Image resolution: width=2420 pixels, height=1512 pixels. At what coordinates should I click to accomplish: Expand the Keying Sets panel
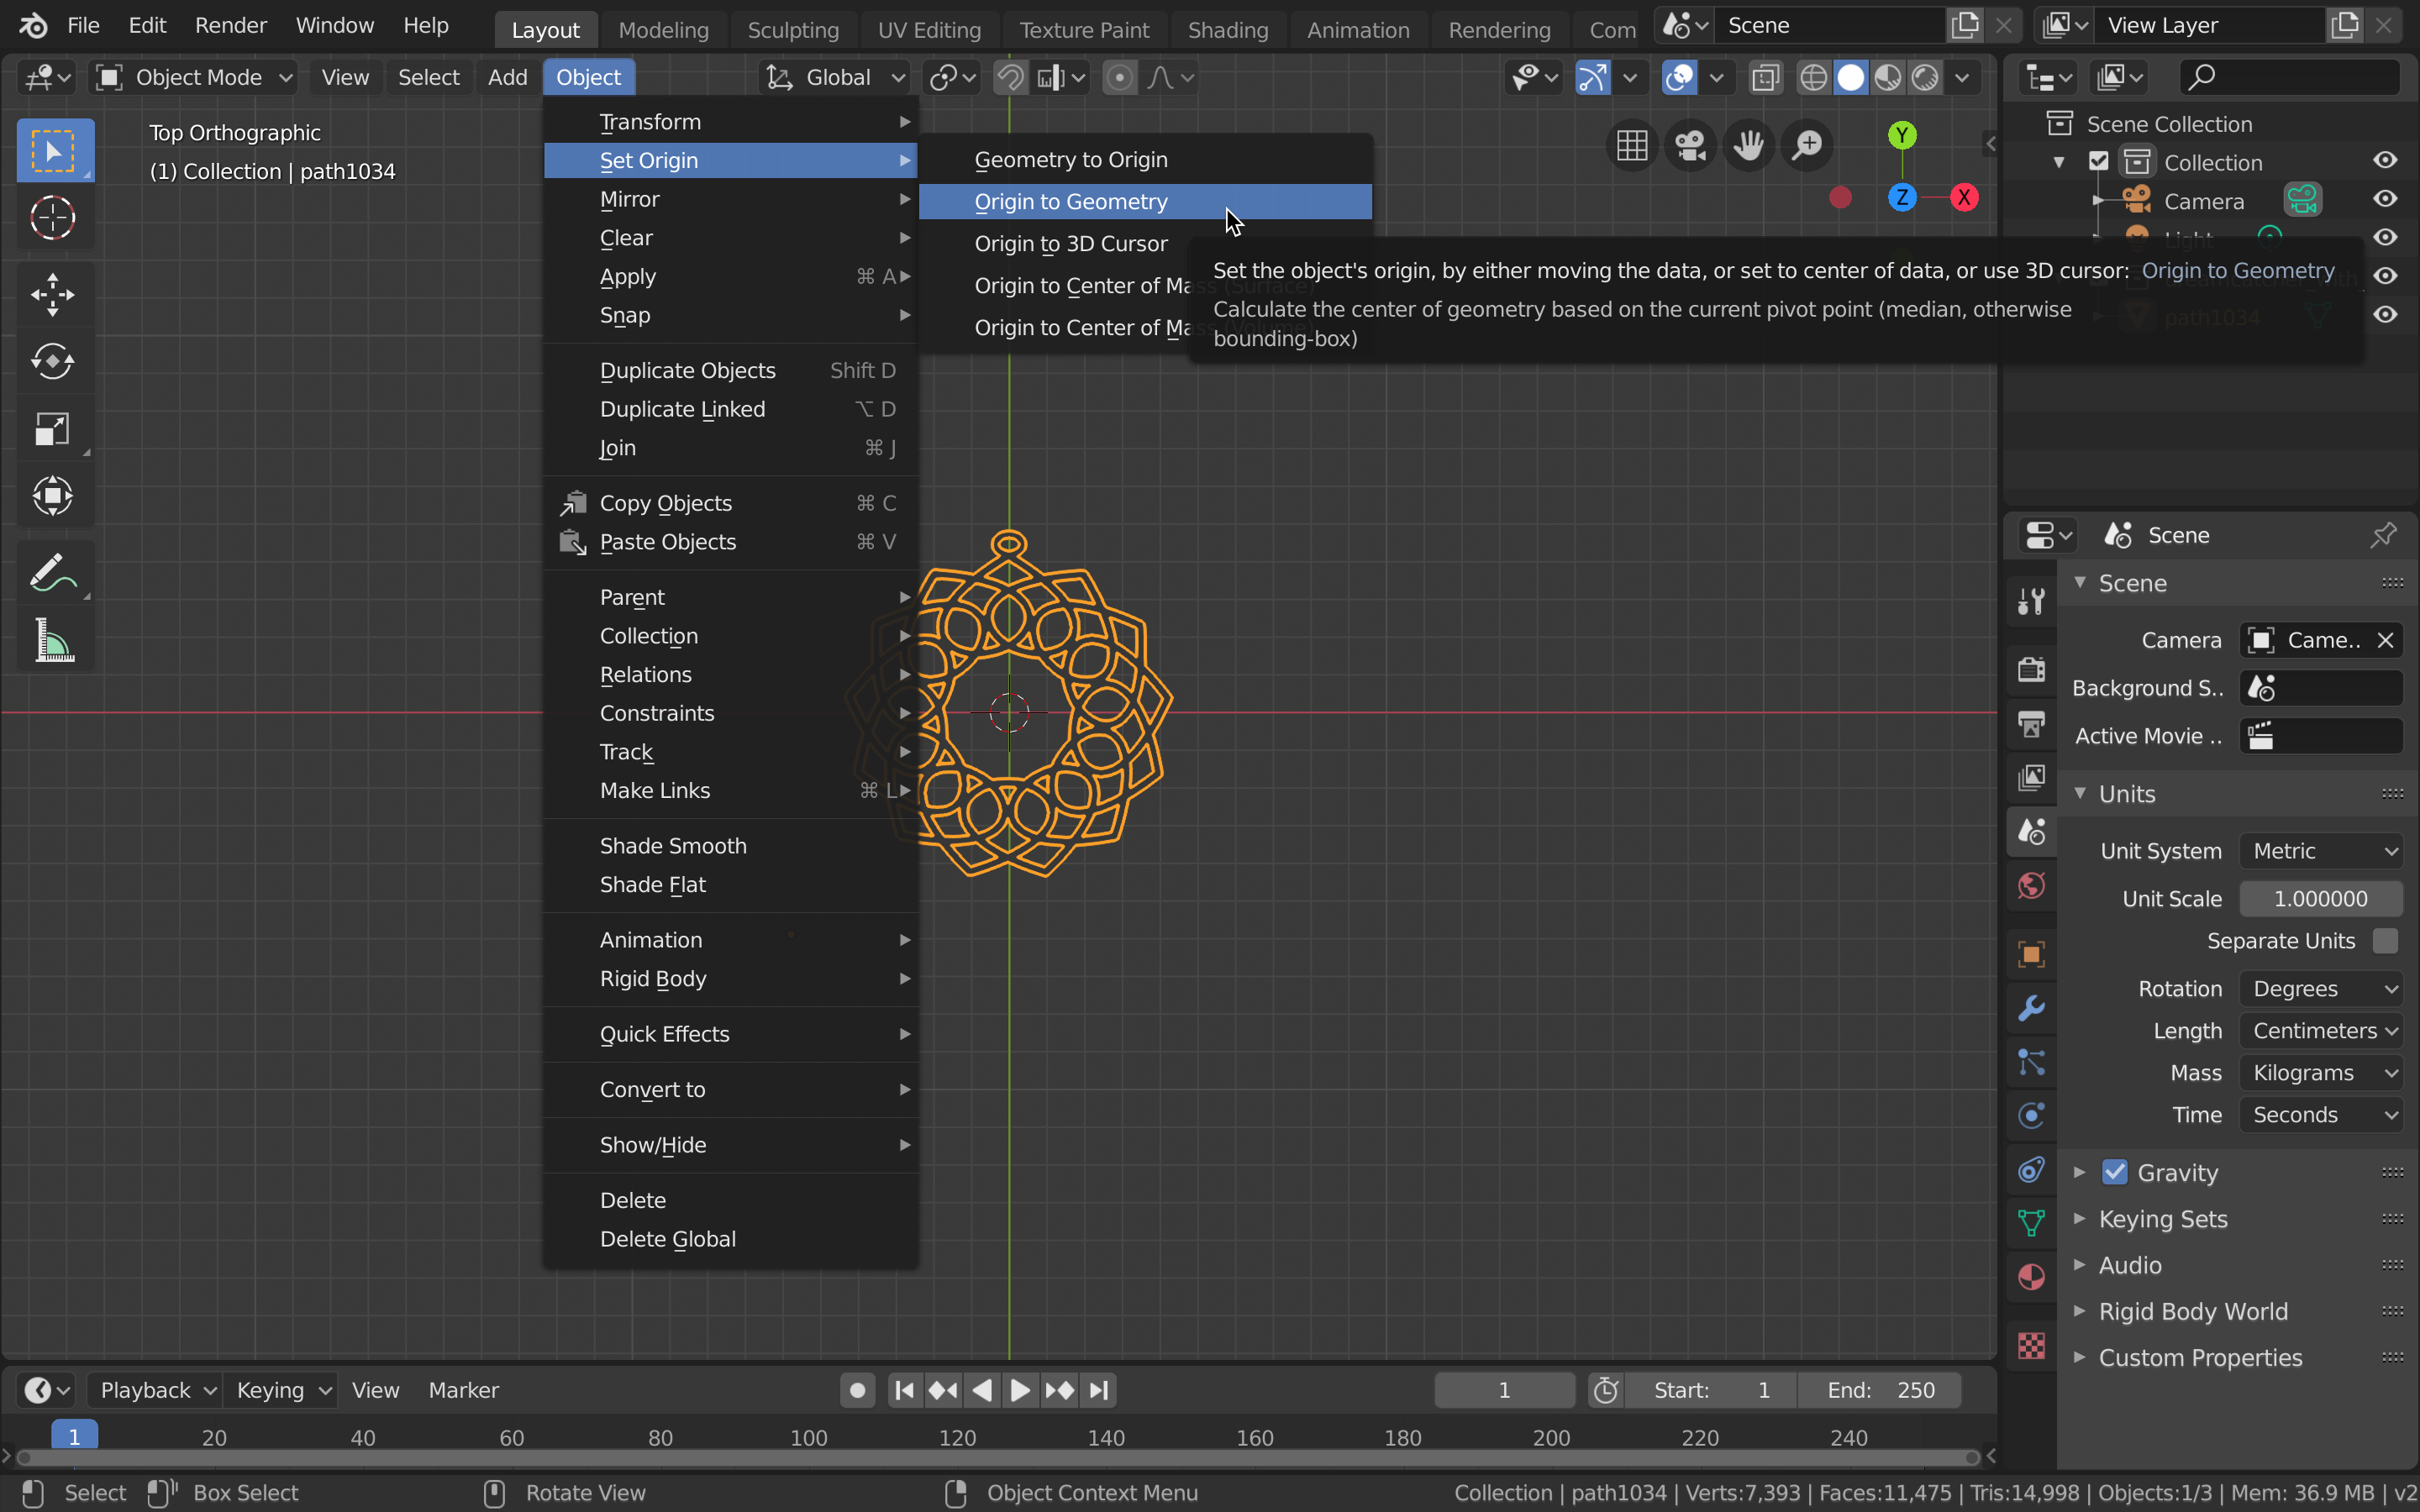[2162, 1219]
